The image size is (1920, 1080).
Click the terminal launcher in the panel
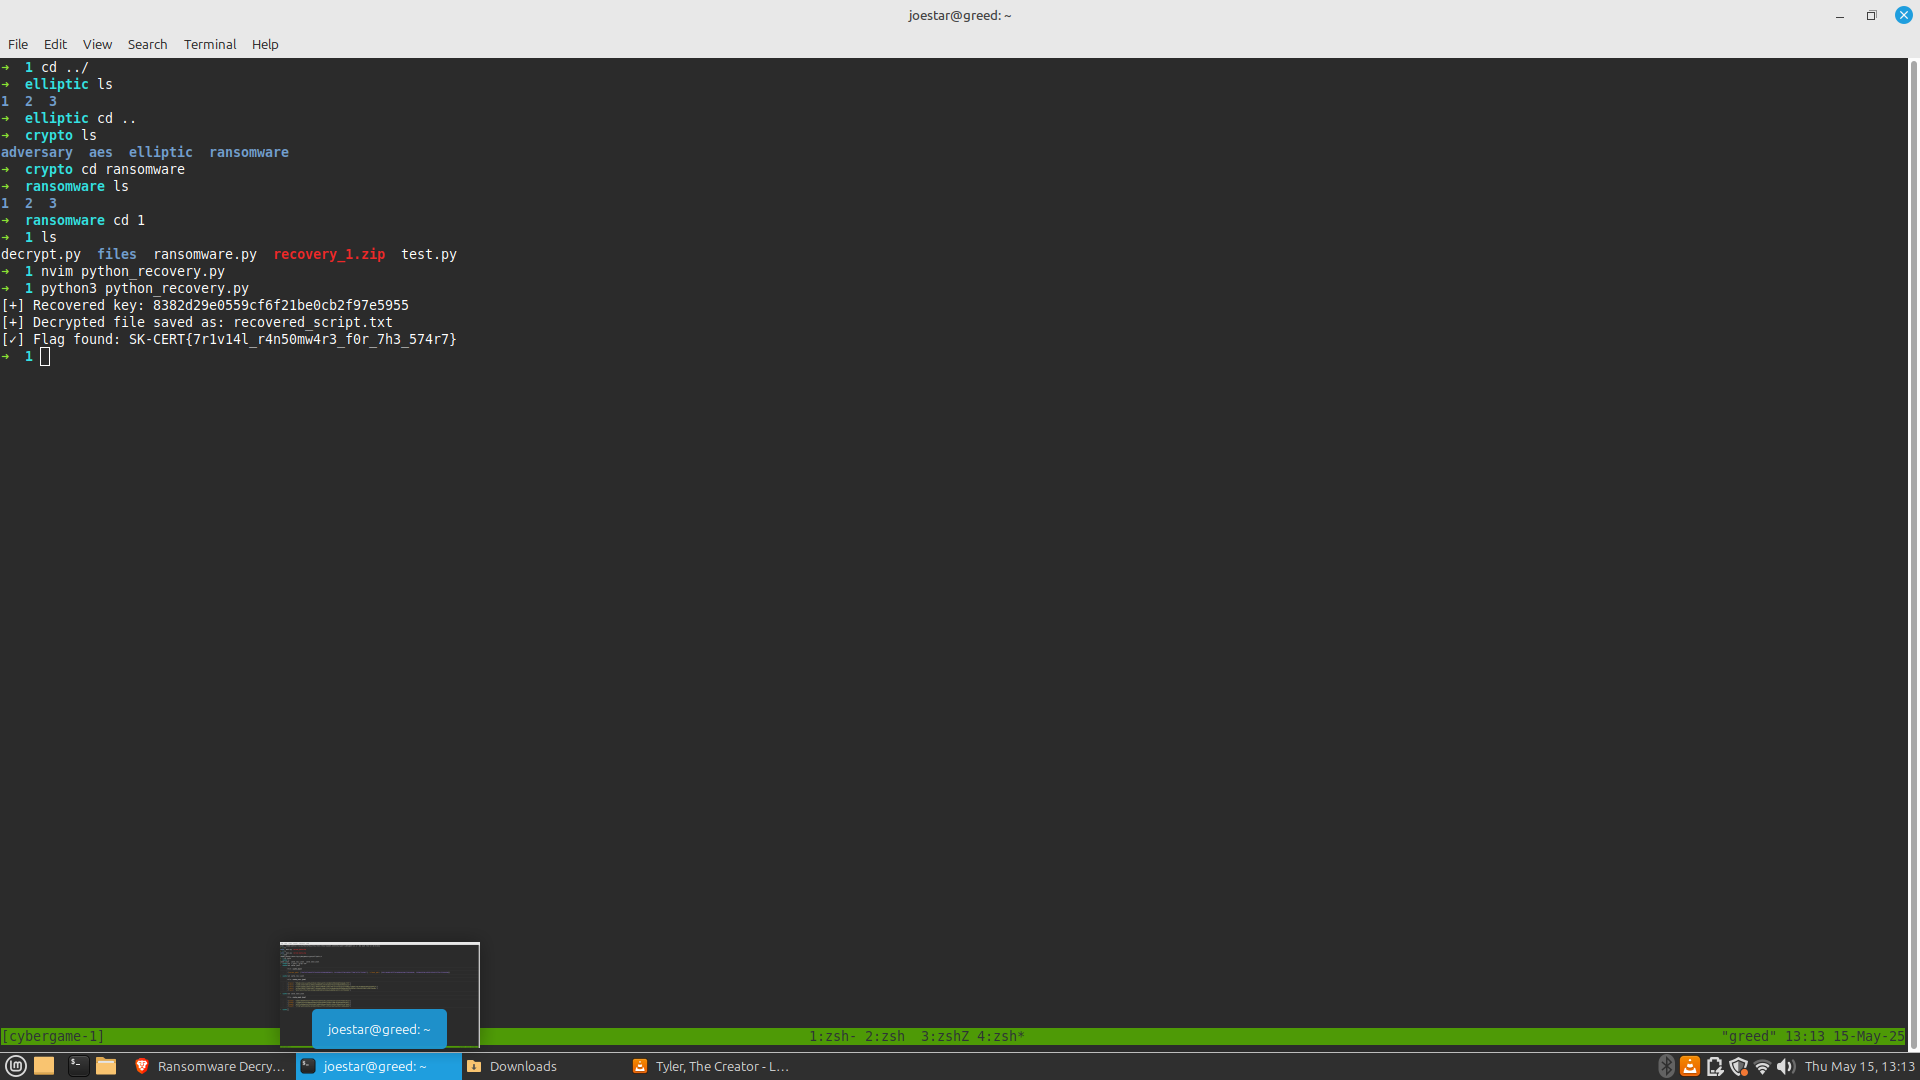[77, 1066]
